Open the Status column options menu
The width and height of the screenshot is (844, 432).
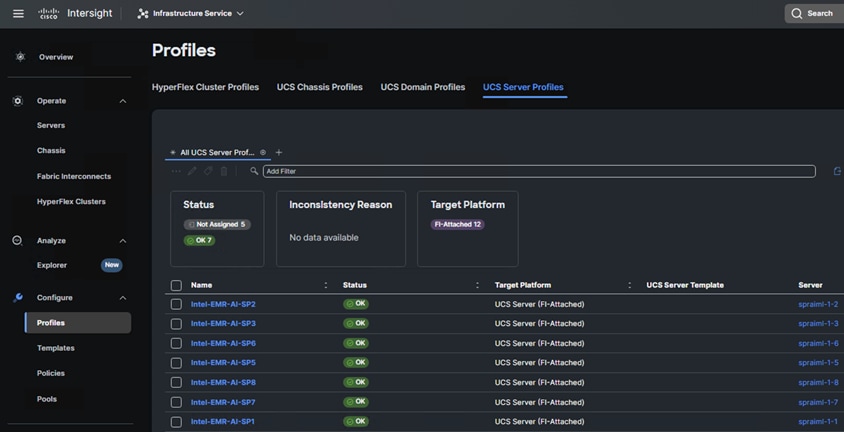coord(477,285)
